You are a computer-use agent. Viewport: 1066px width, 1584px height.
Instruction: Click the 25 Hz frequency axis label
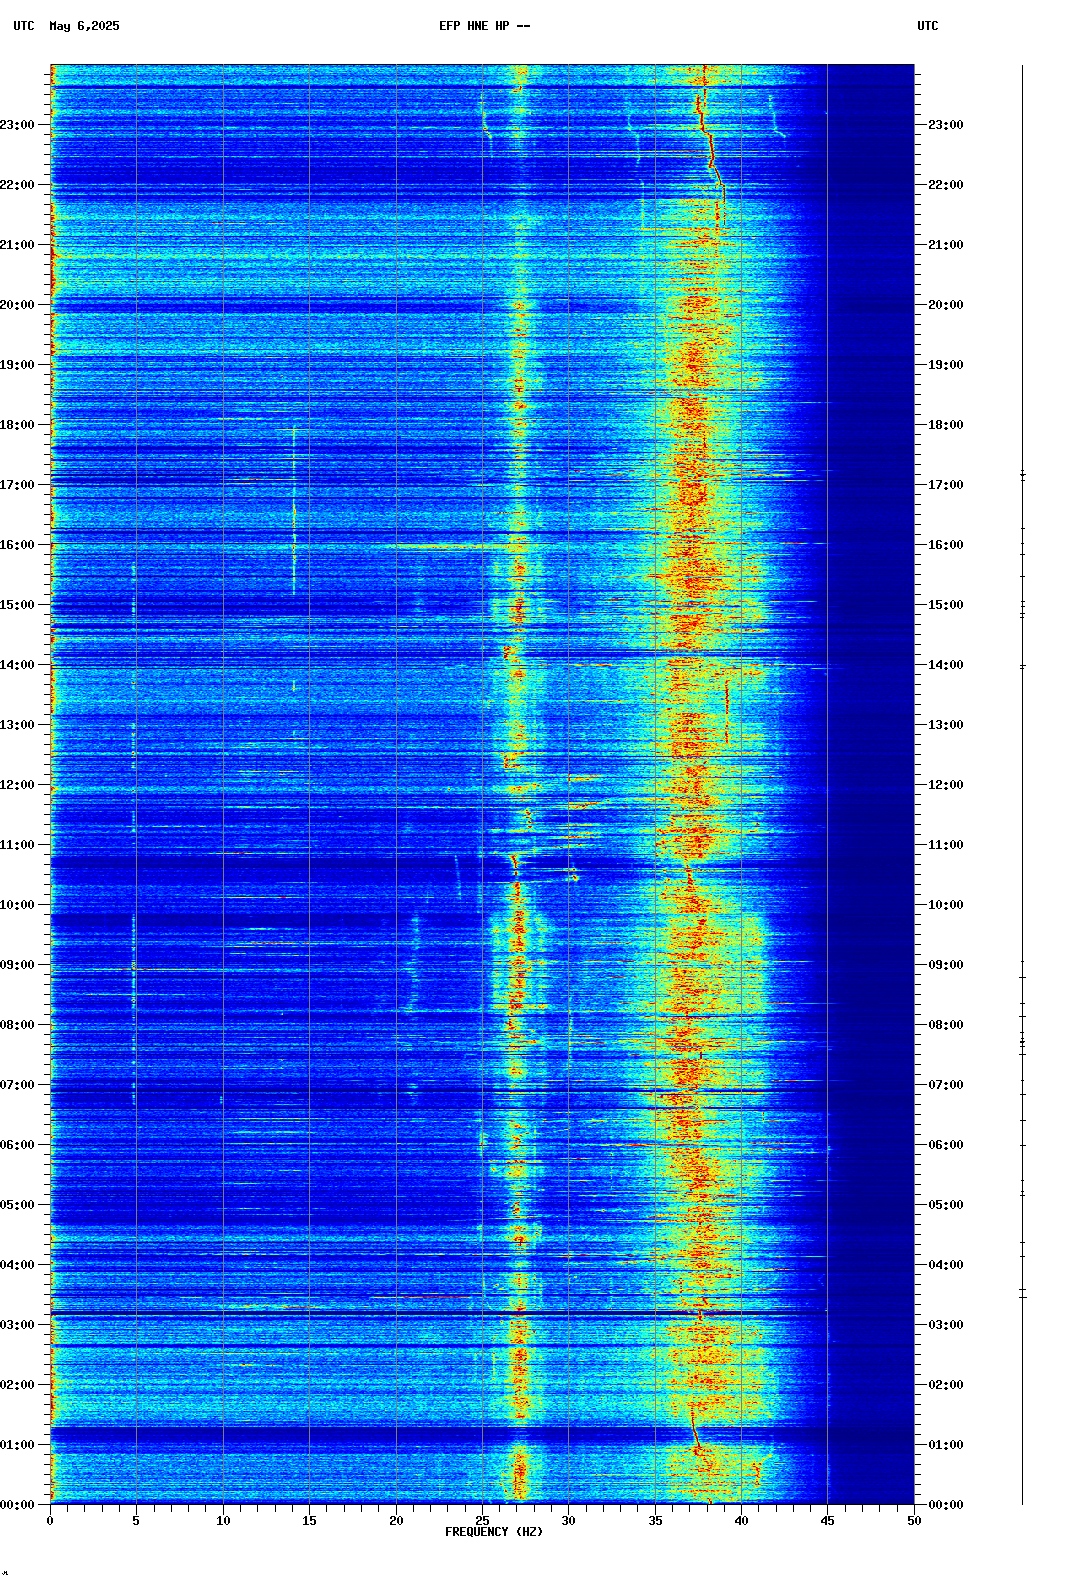pyautogui.click(x=482, y=1521)
